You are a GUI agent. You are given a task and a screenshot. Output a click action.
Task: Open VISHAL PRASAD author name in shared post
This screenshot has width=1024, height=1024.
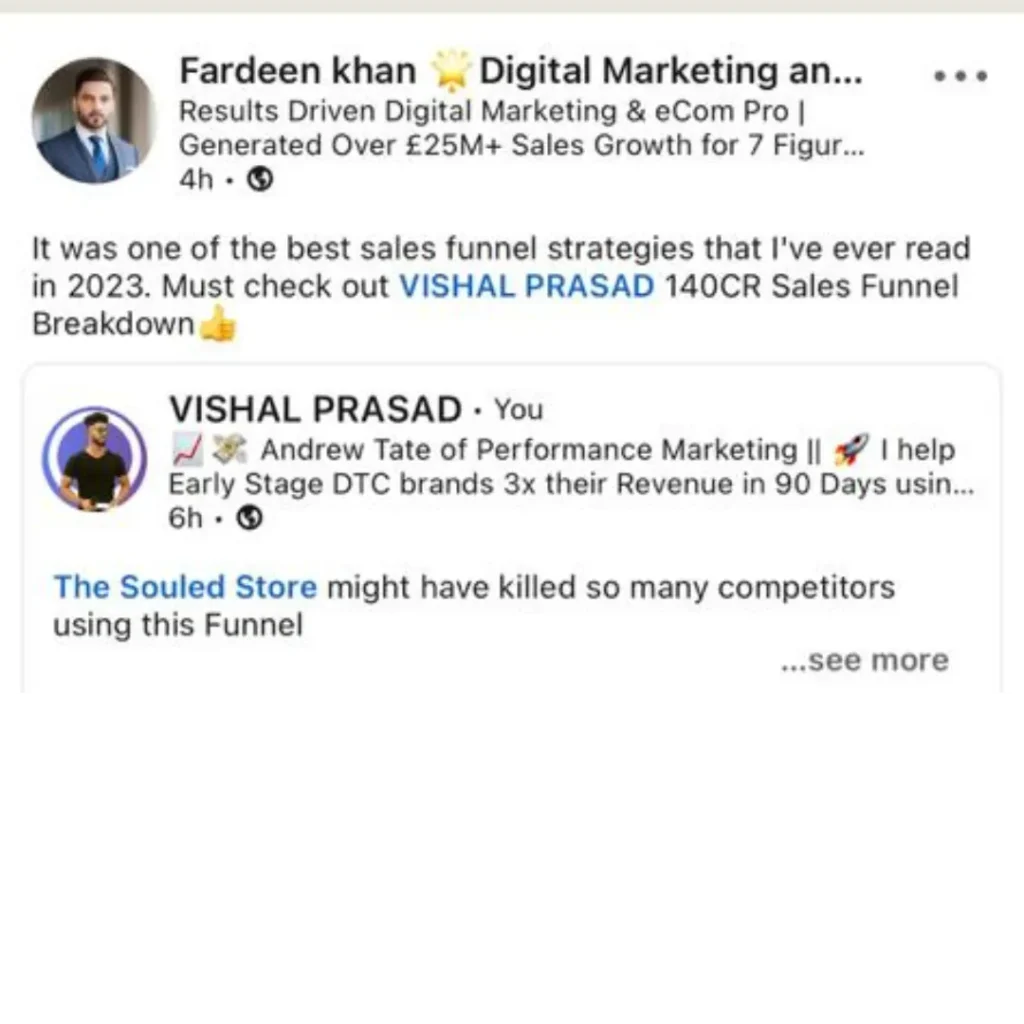(x=315, y=409)
